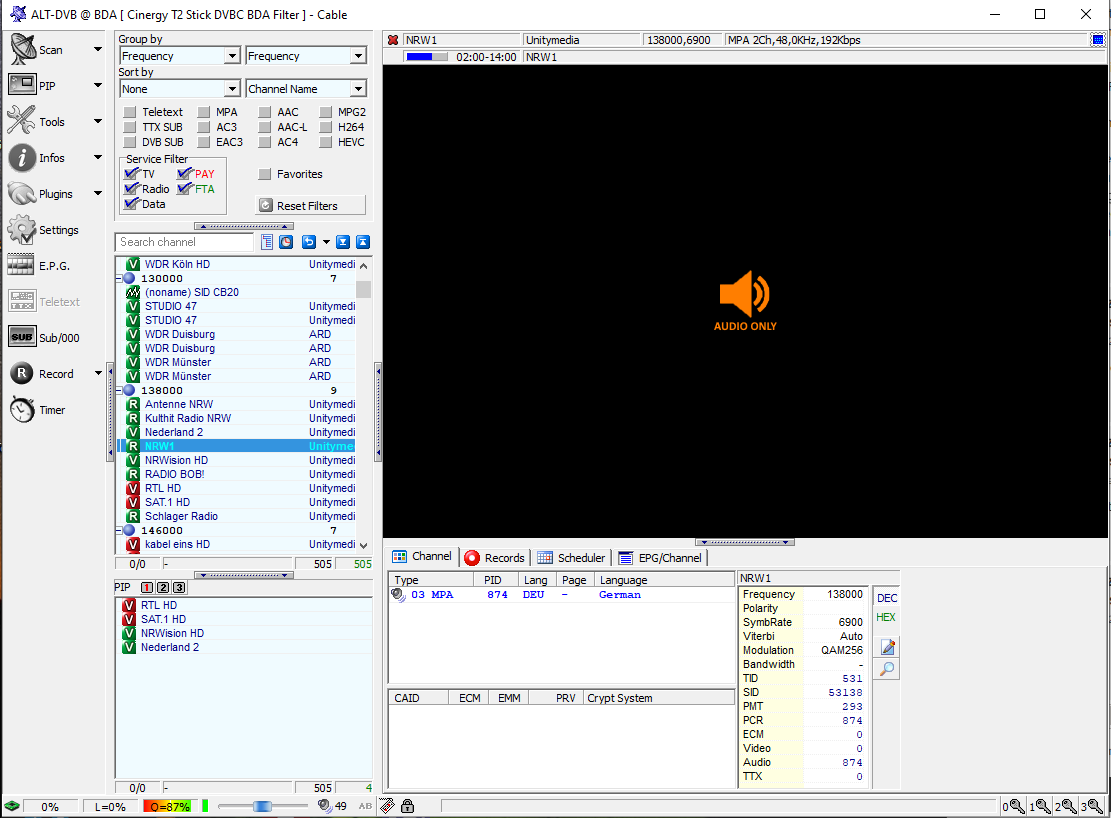Open the Tools wrench icon

(x=22, y=121)
